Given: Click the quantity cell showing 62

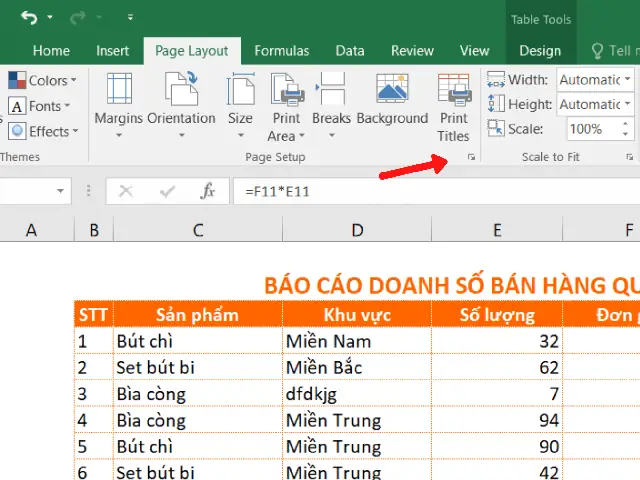Looking at the screenshot, I should [x=497, y=367].
